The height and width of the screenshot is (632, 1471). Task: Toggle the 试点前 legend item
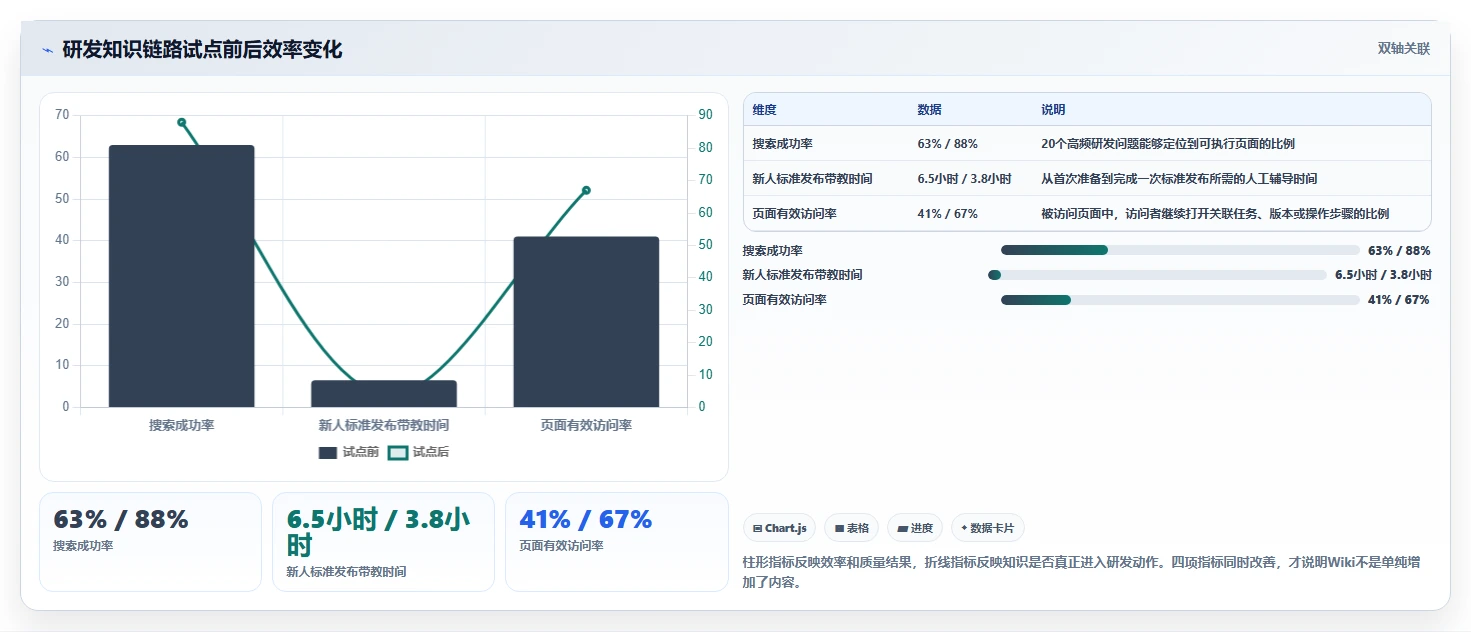[349, 452]
